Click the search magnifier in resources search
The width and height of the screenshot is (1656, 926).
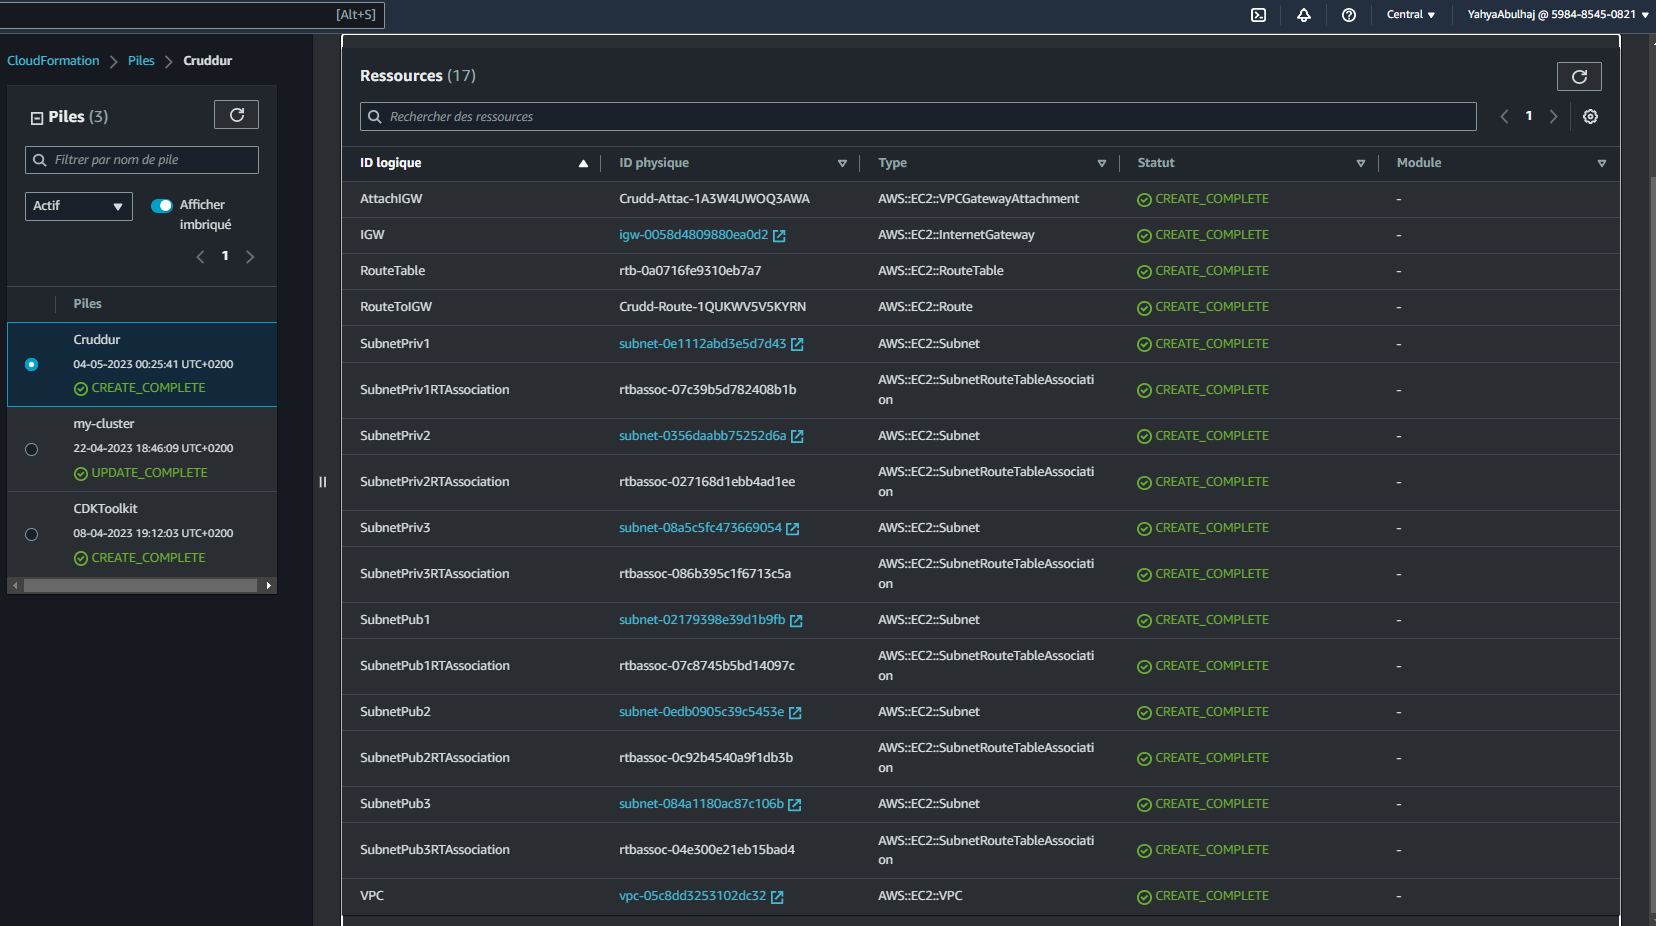pyautogui.click(x=375, y=117)
